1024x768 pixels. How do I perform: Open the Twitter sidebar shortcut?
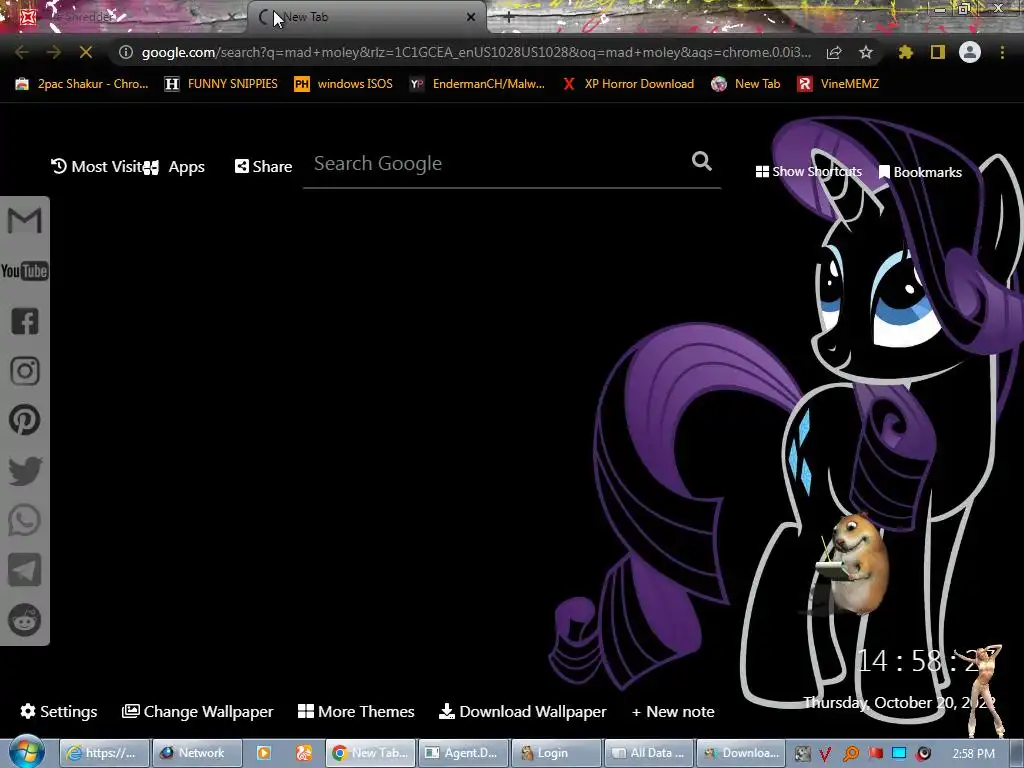(25, 471)
